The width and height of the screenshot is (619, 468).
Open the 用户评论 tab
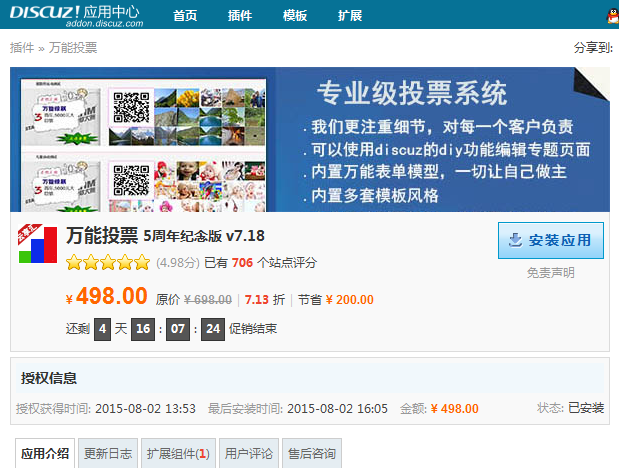(249, 453)
